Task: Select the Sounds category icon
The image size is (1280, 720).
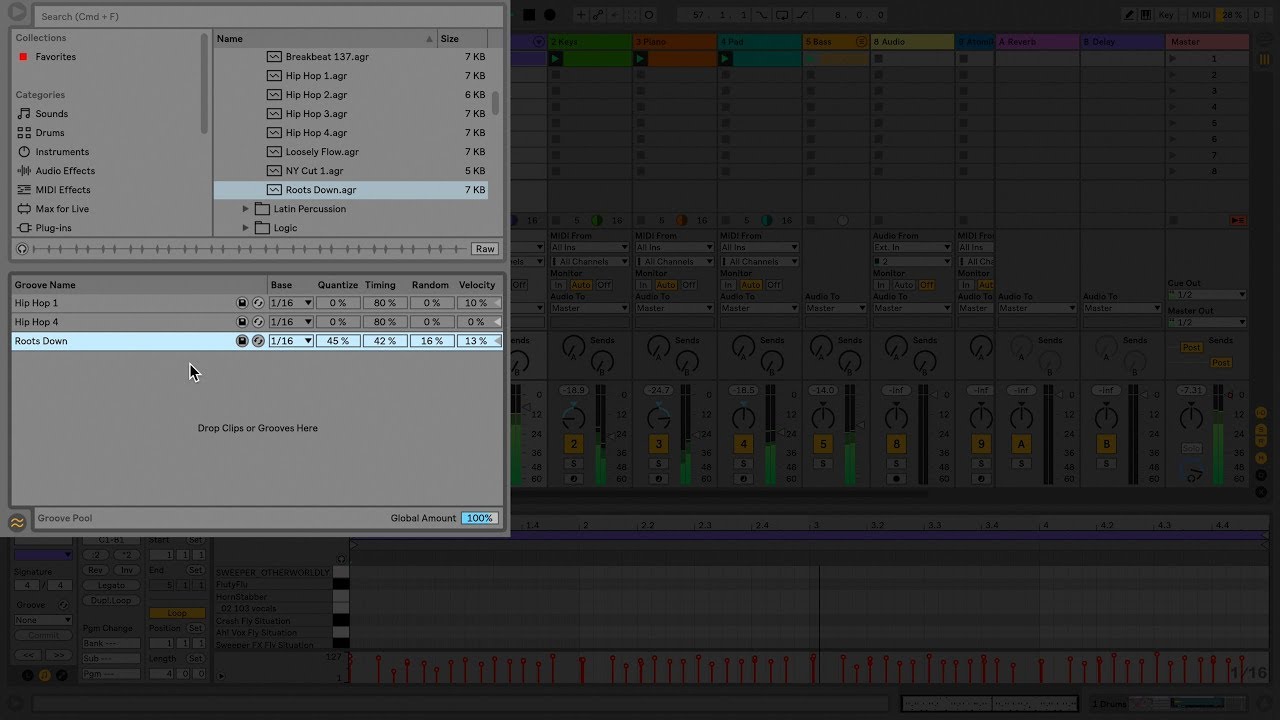Action: [25, 114]
